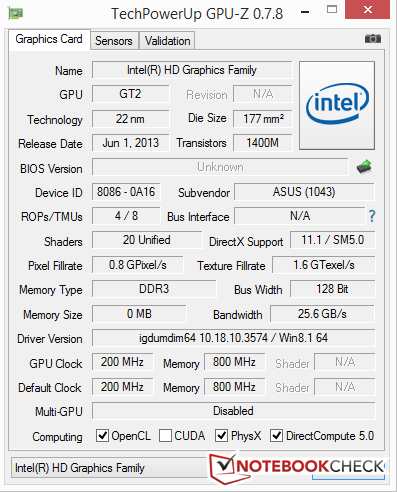This screenshot has height=492, width=397.
Task: Click the Subvendor ASUS field
Action: [x=304, y=192]
